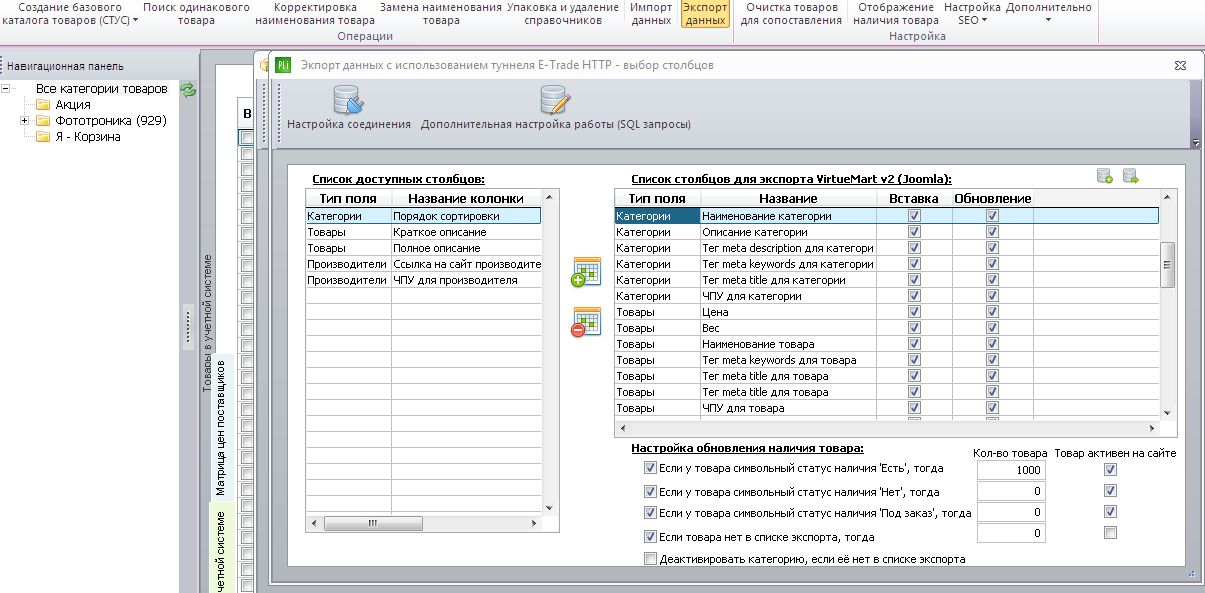Open Упаковка и удаление справочников
1205x593 pixels.
coord(563,13)
